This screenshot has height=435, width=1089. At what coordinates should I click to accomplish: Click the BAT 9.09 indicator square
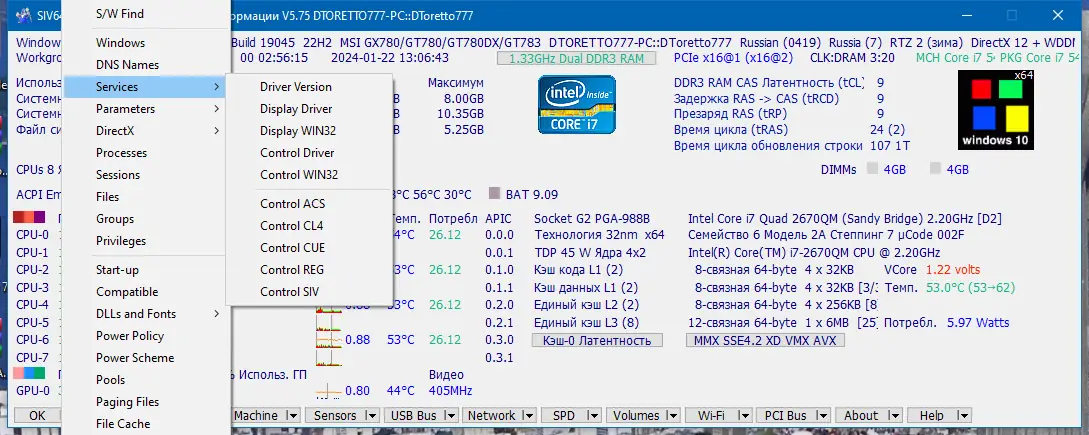494,195
